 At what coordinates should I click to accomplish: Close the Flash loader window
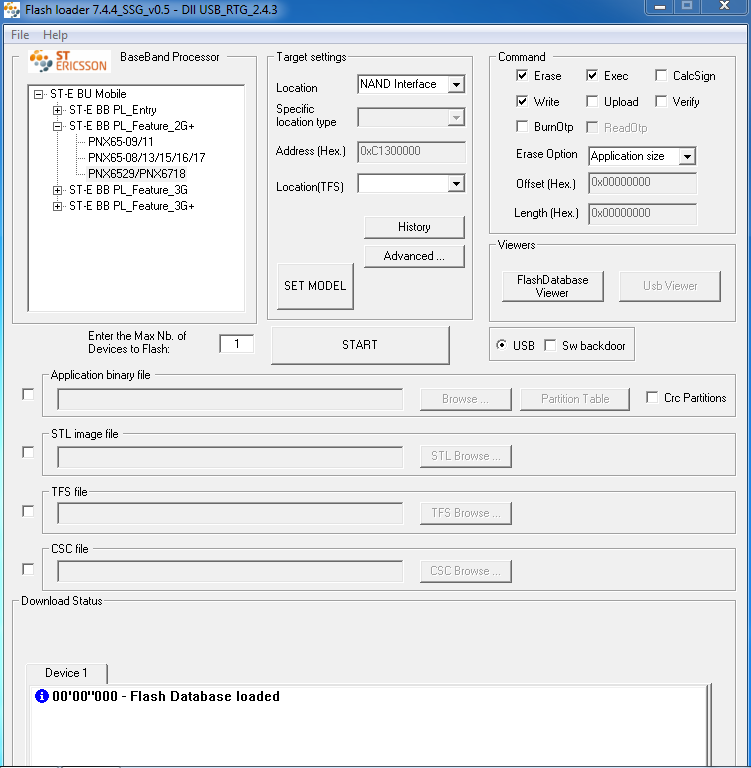[x=725, y=7]
